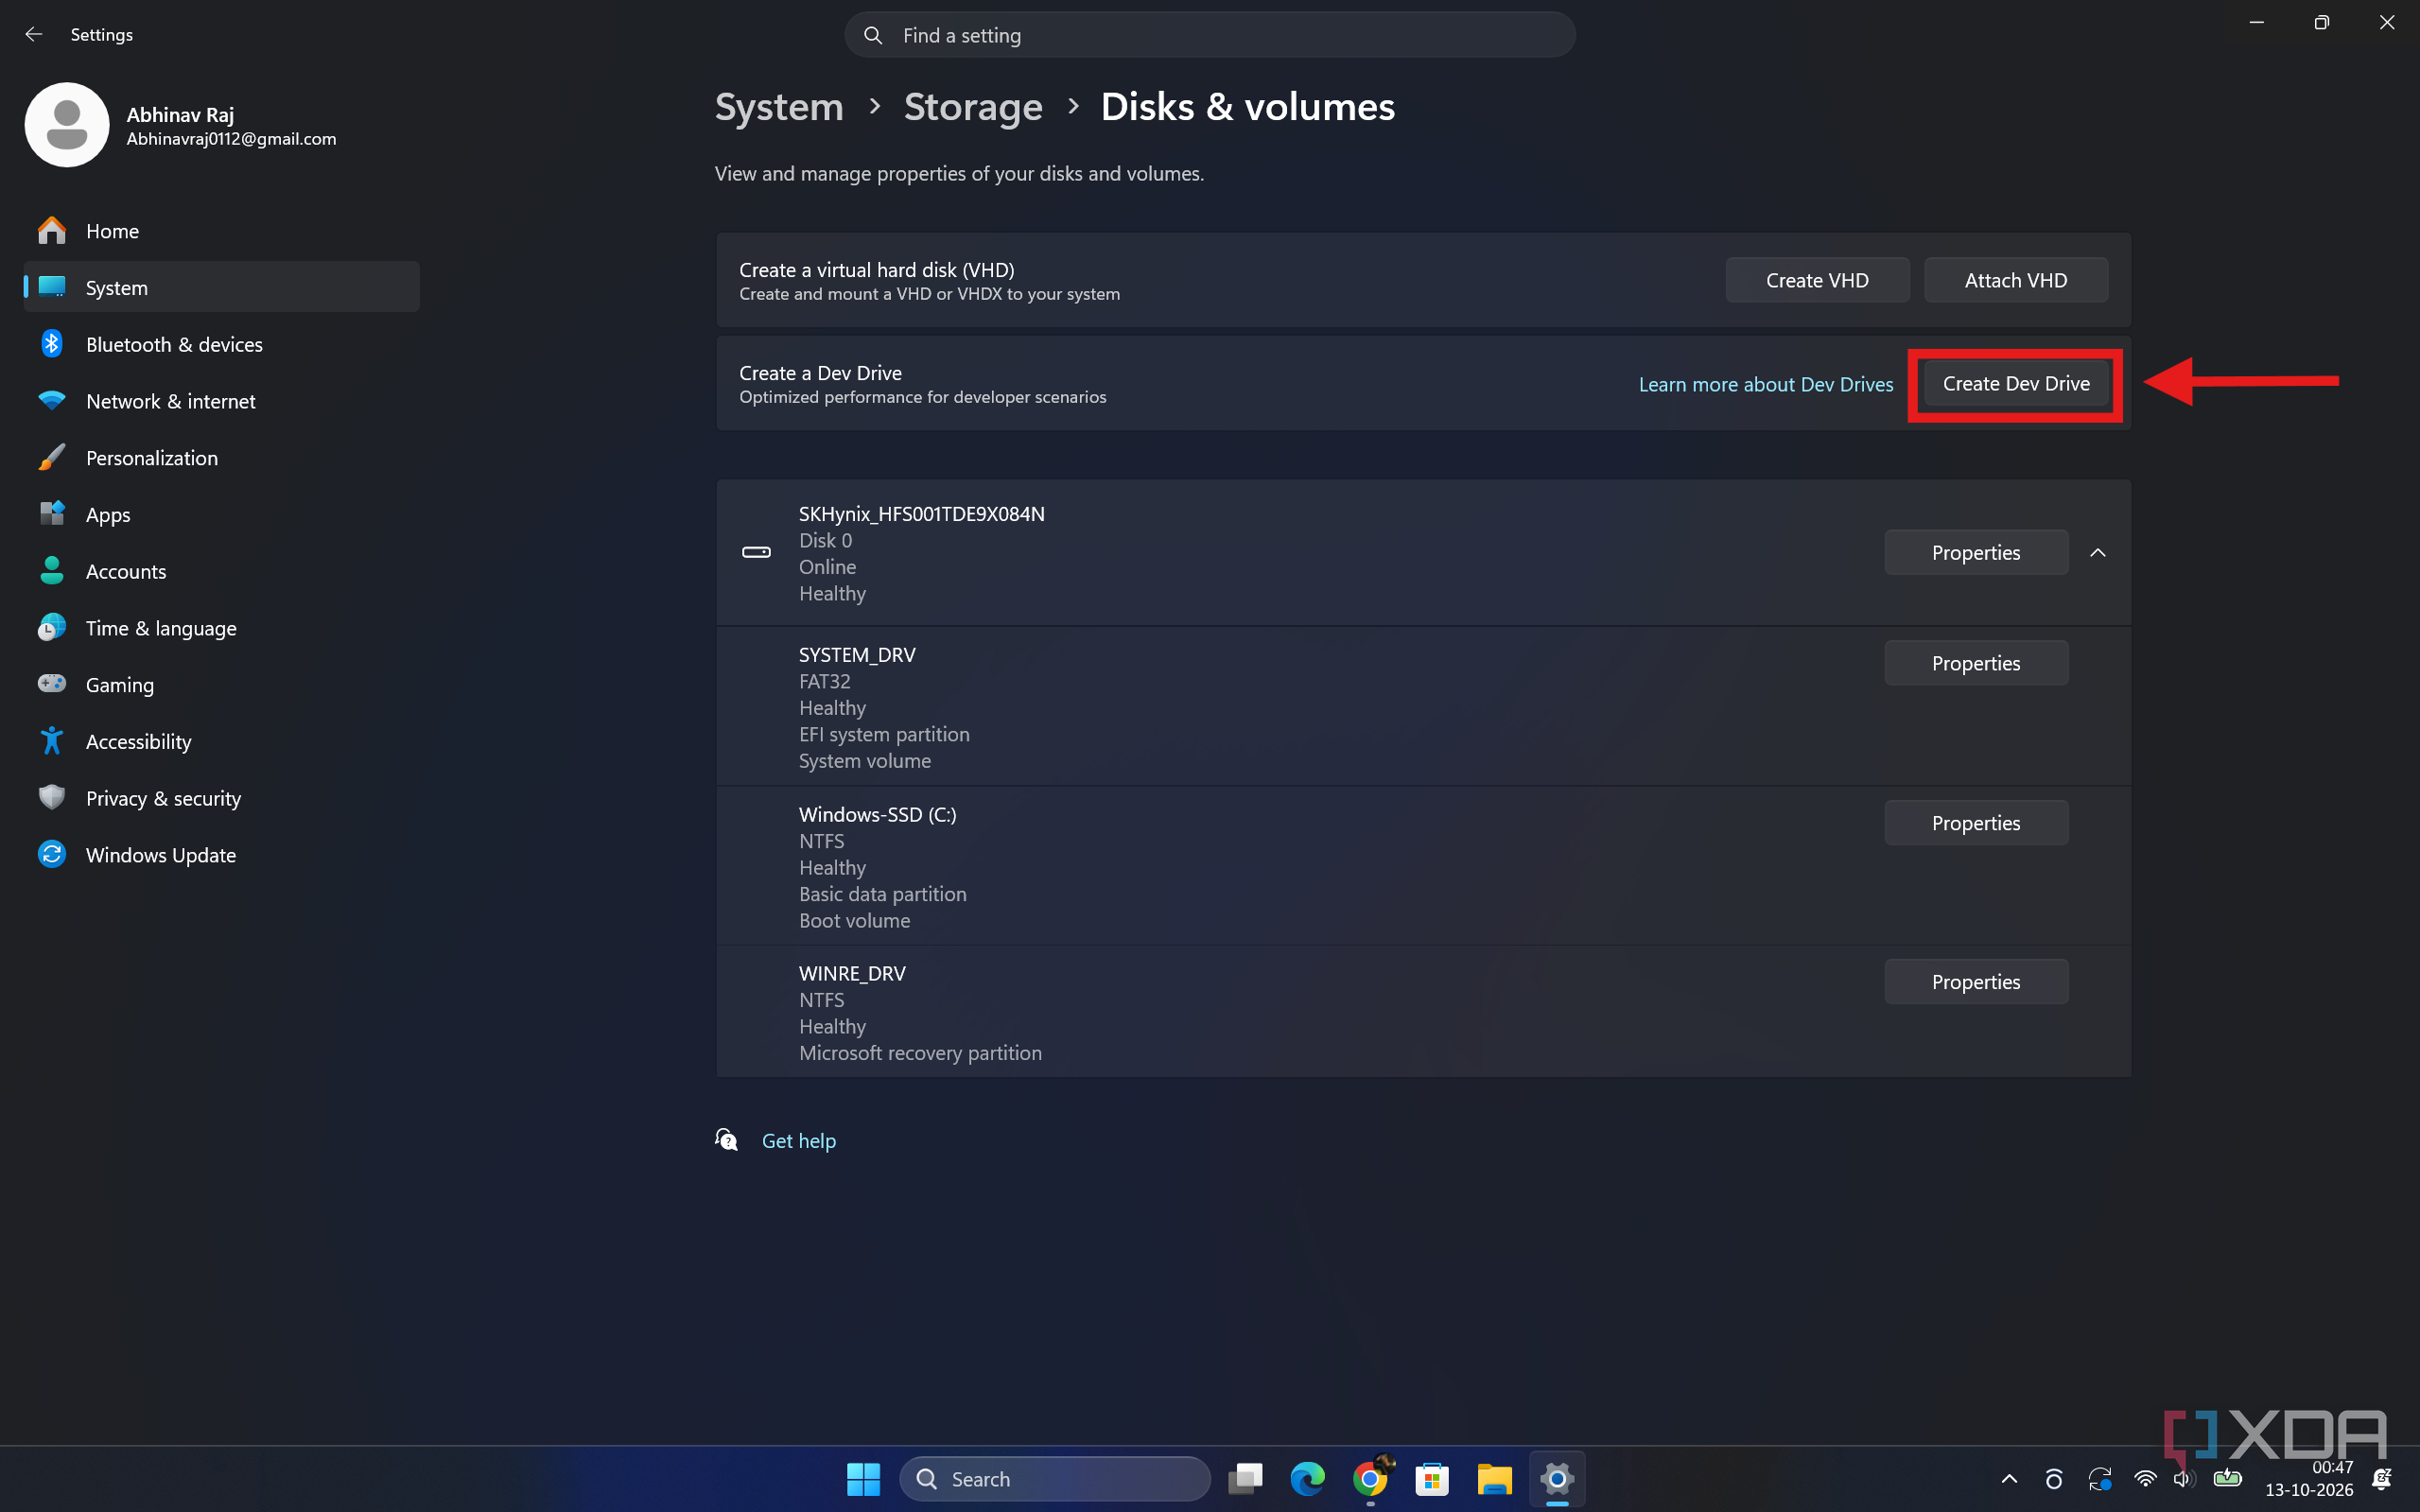
Task: Open Bluetooth & devices settings
Action: click(222, 344)
